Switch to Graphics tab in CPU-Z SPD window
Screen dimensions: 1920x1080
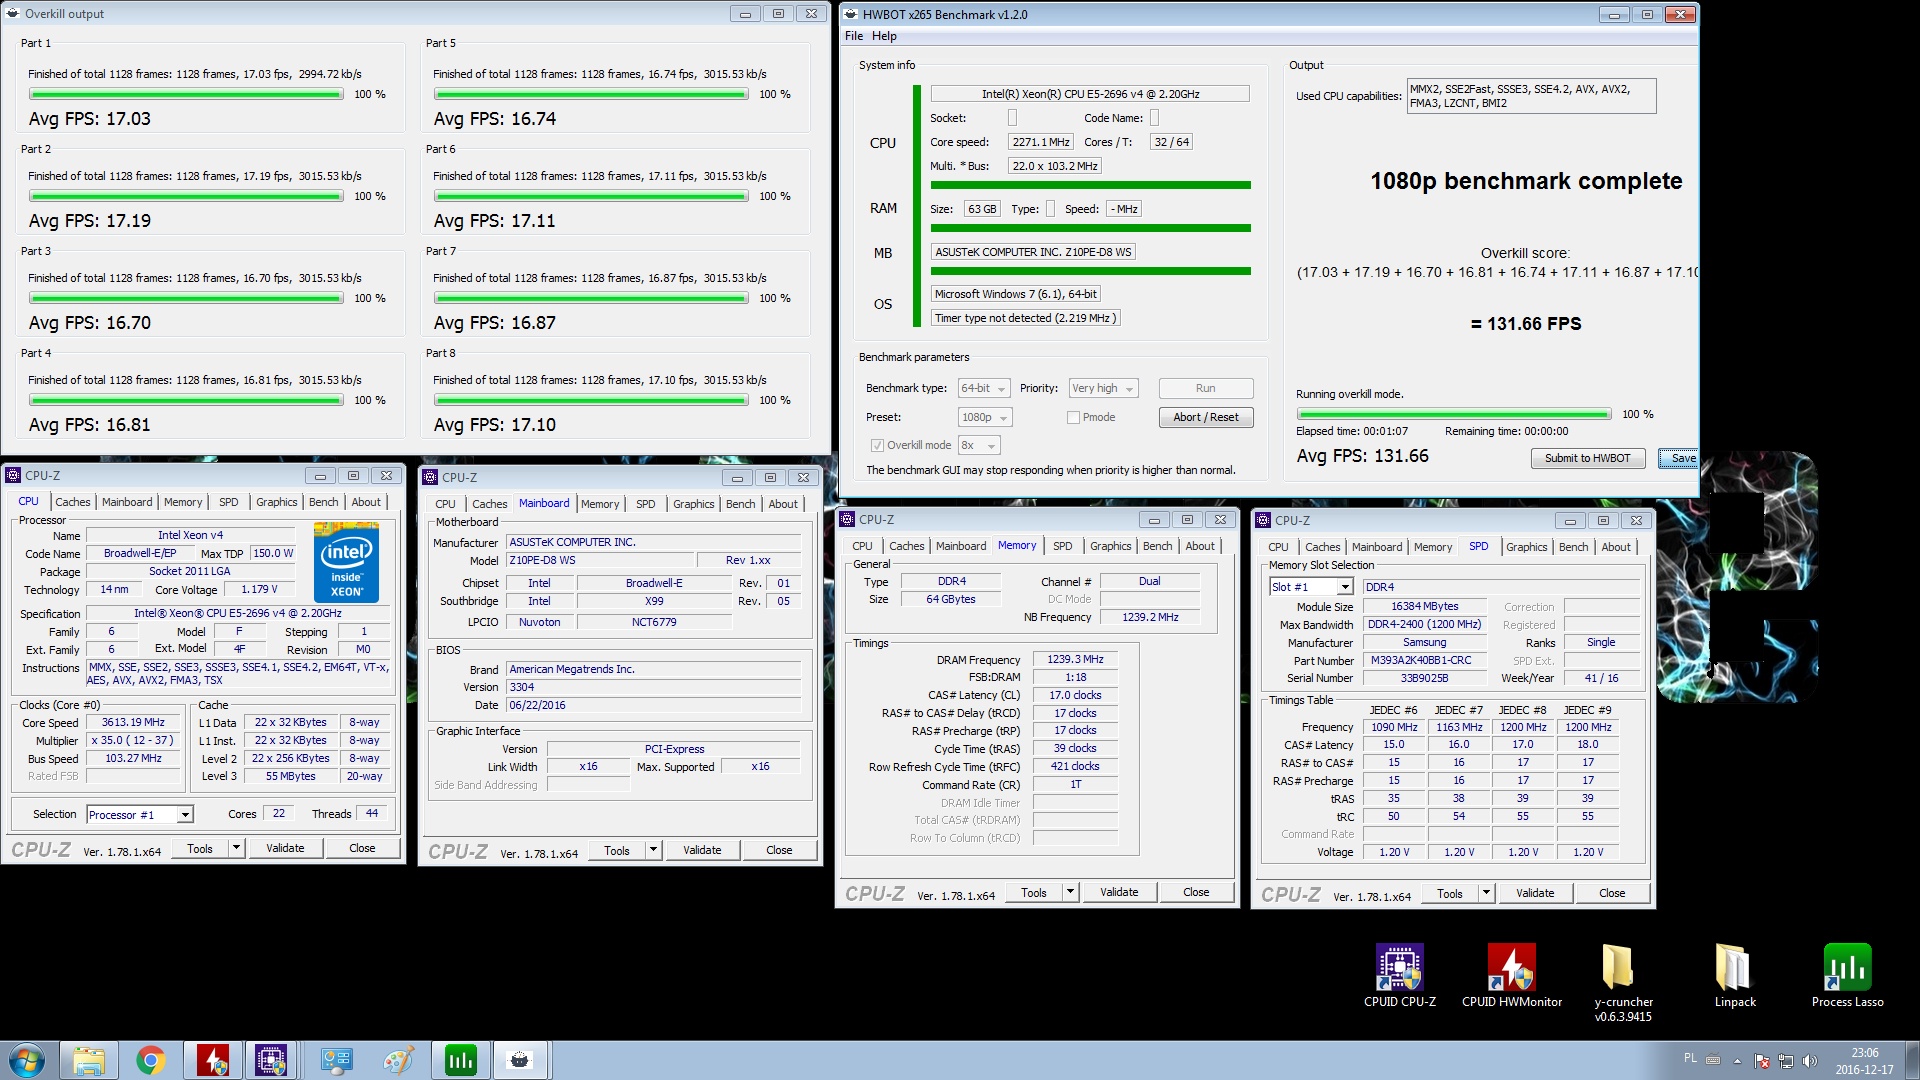[x=1526, y=547]
